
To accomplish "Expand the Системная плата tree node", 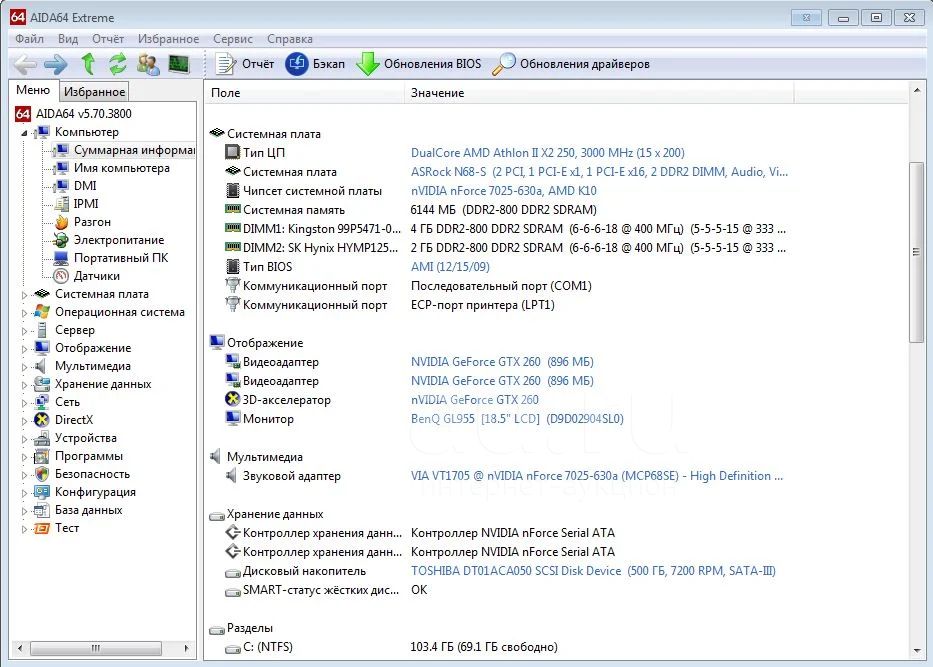I will (x=24, y=295).
